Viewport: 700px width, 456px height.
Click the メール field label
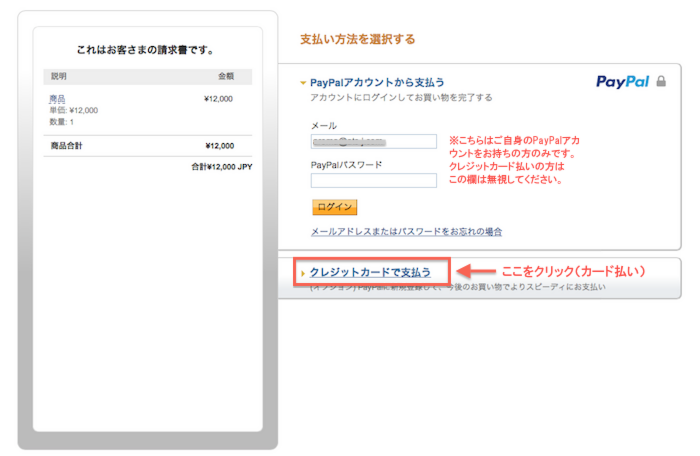(324, 126)
